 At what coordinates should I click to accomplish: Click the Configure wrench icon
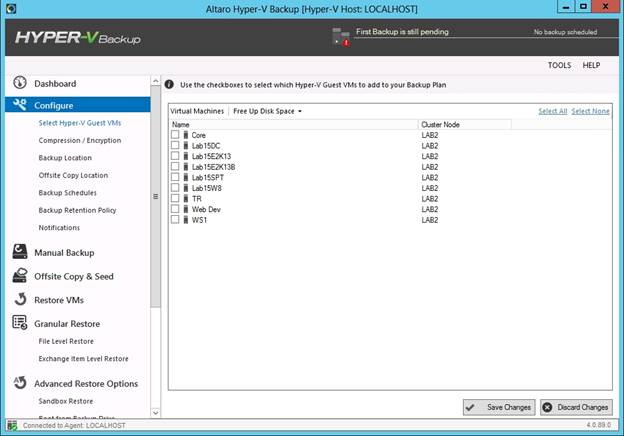[x=20, y=104]
